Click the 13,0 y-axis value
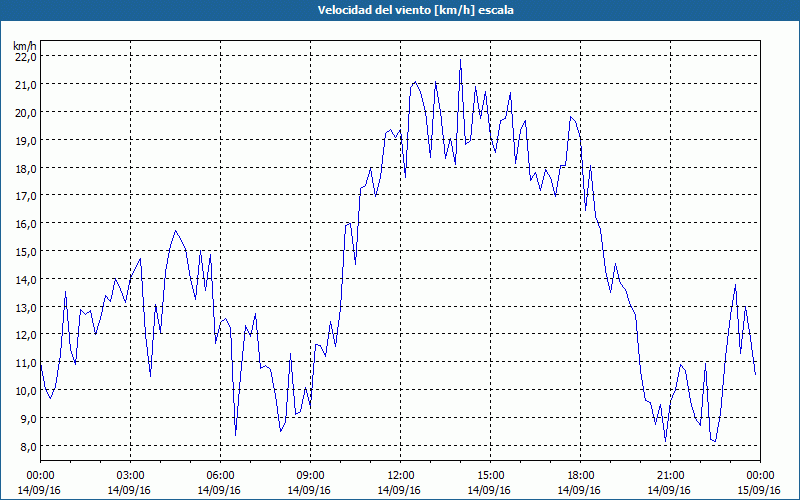The image size is (800, 500). pyautogui.click(x=25, y=308)
